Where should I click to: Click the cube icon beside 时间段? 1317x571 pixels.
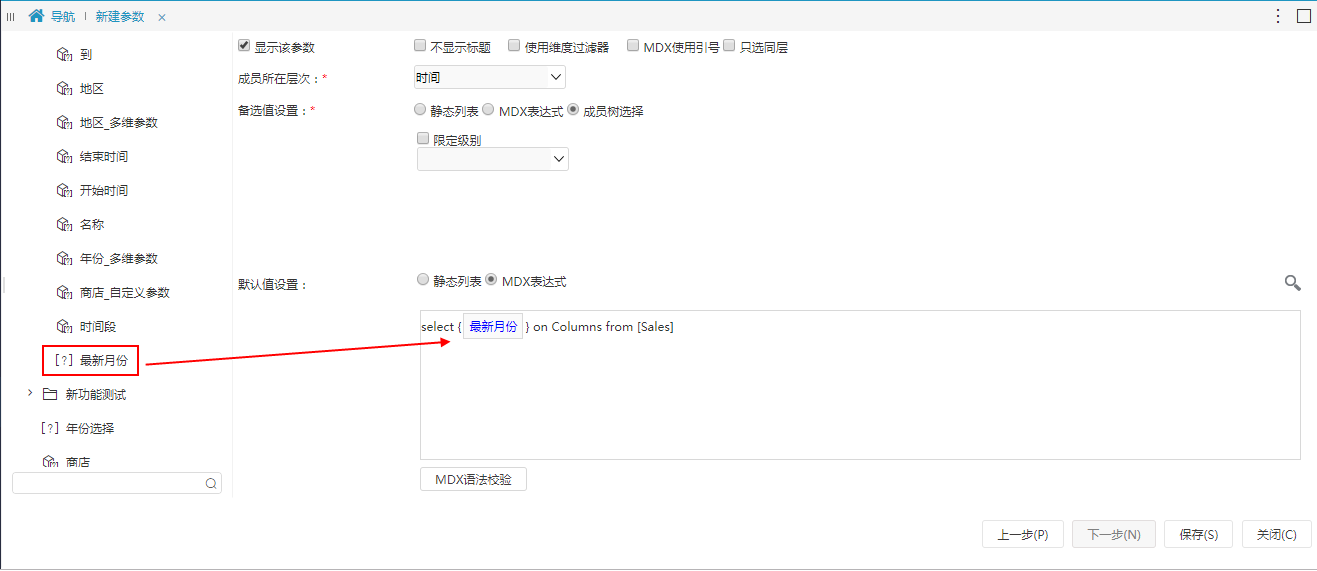pyautogui.click(x=64, y=327)
